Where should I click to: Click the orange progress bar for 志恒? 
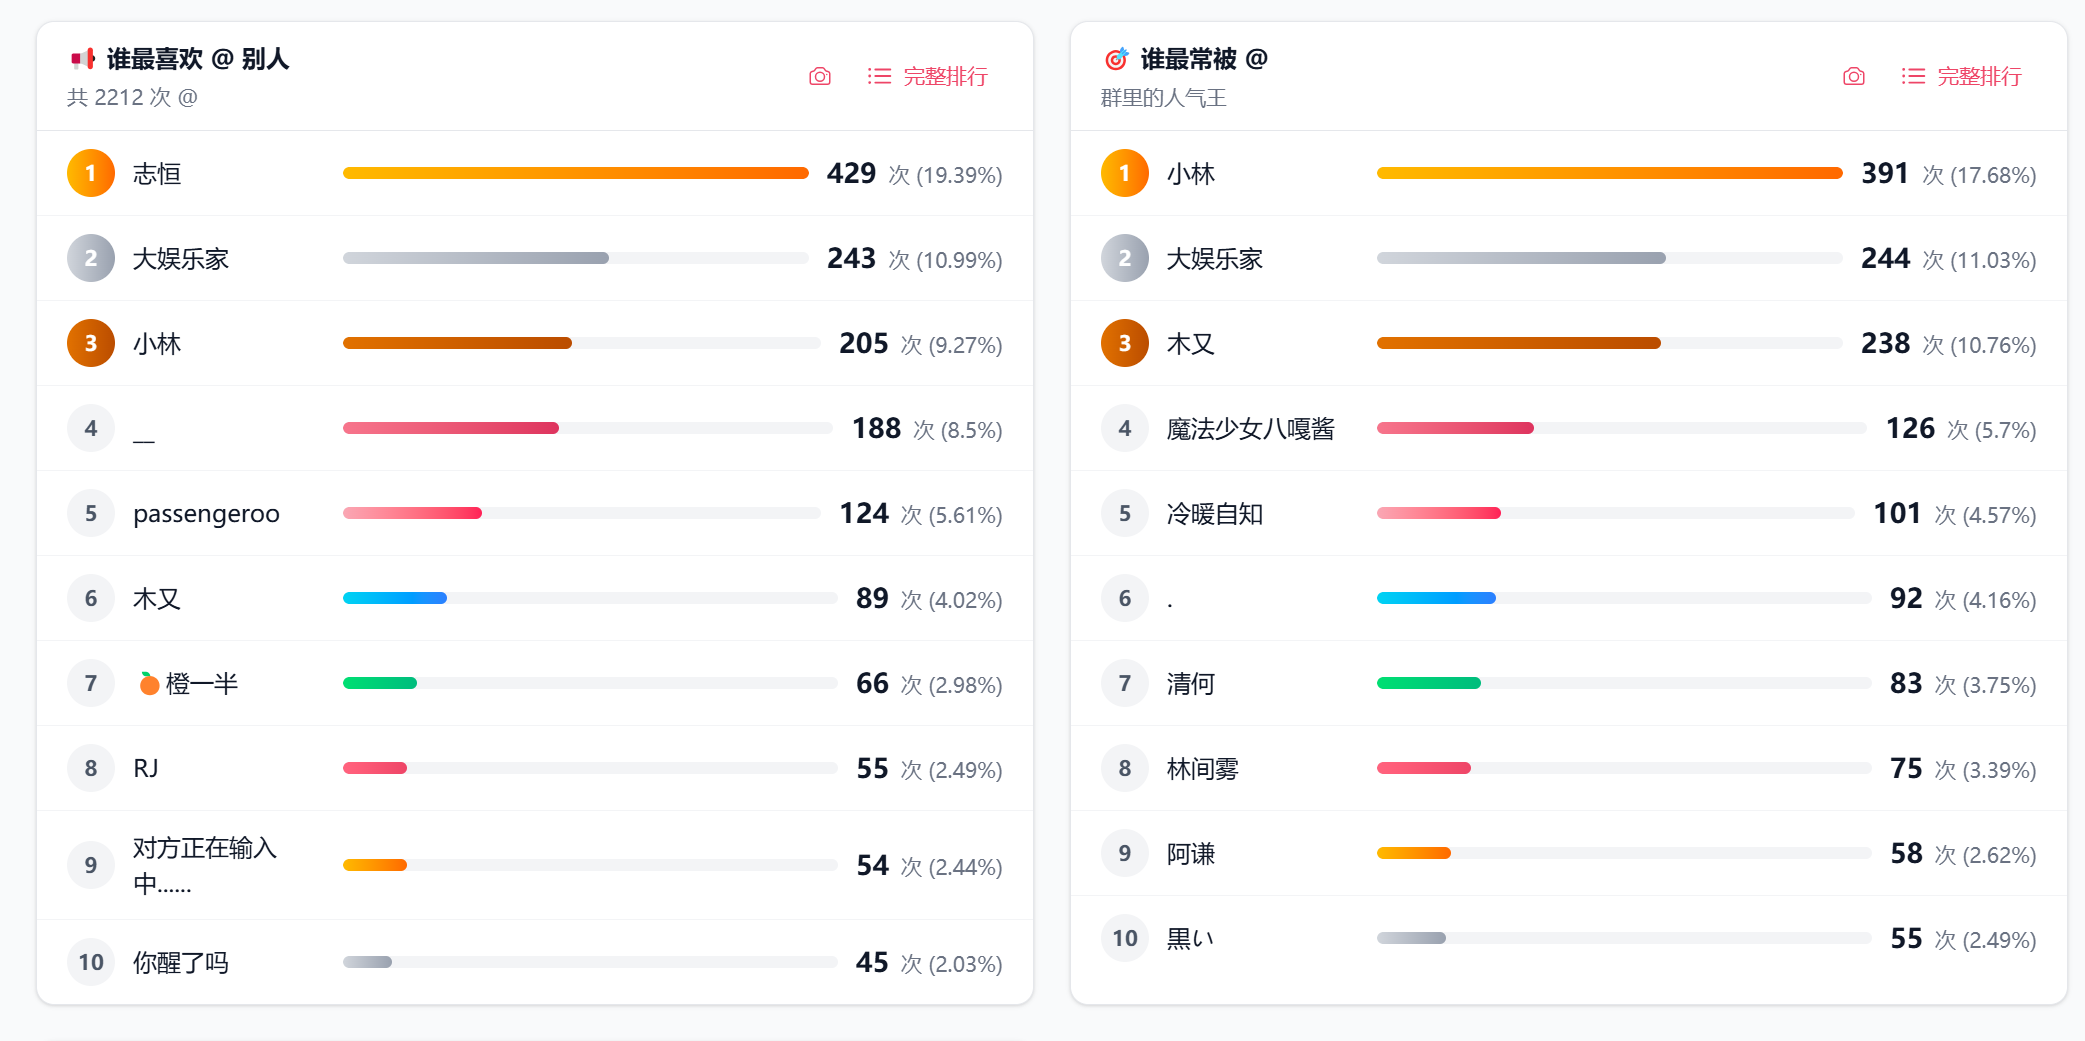click(575, 174)
